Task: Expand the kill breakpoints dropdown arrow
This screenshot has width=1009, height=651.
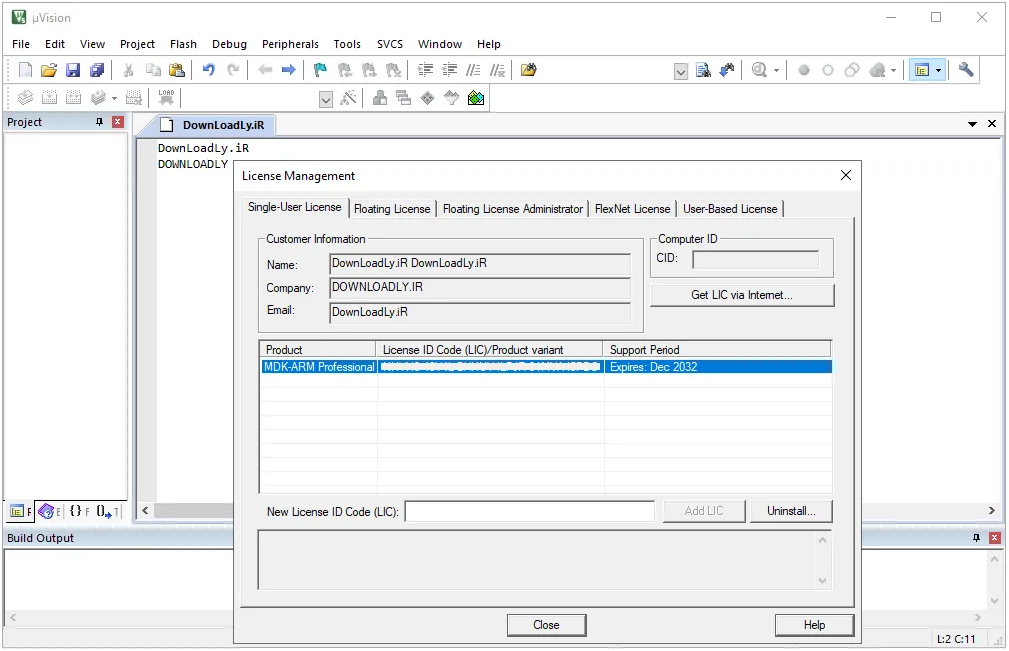Action: click(893, 70)
